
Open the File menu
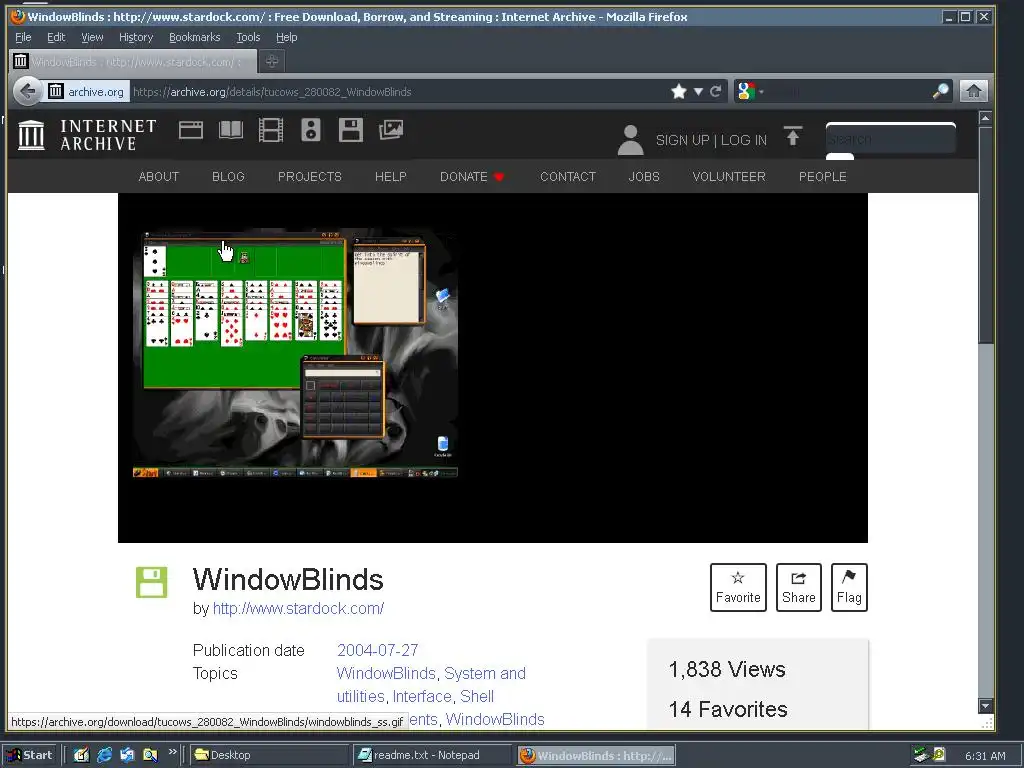coord(23,37)
